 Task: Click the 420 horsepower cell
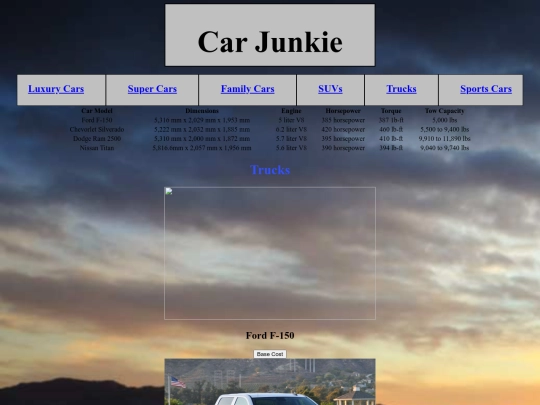[343, 129]
